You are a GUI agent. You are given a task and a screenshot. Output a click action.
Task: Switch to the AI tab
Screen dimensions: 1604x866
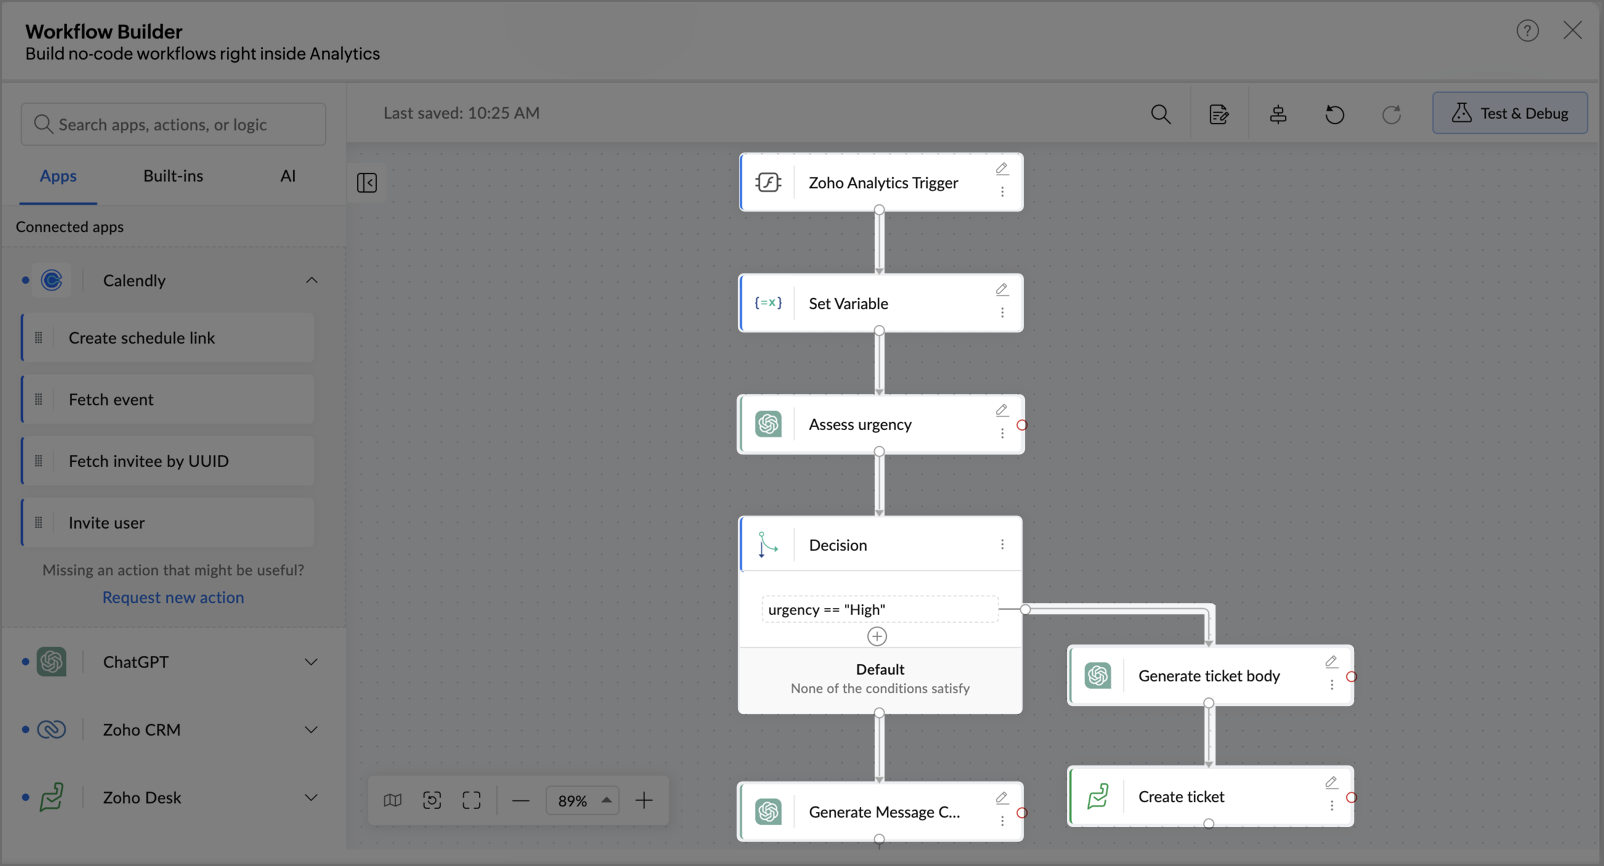tap(288, 176)
